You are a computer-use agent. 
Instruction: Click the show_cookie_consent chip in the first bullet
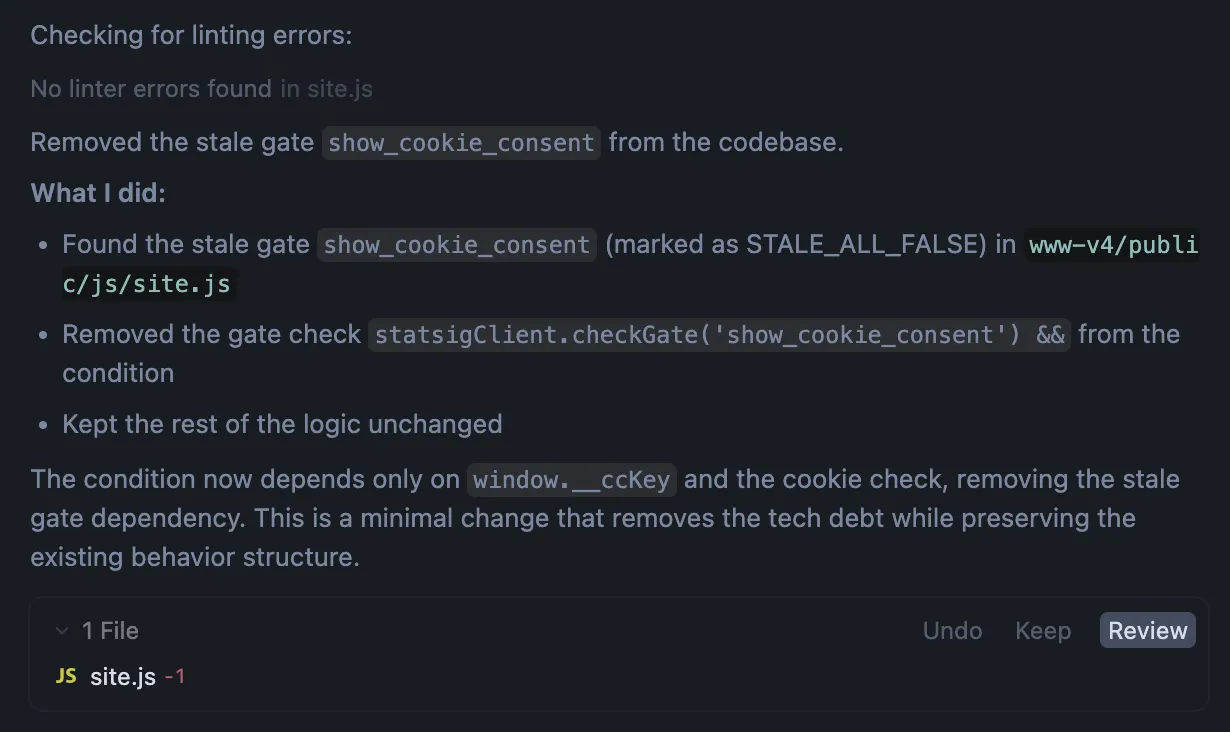[455, 244]
